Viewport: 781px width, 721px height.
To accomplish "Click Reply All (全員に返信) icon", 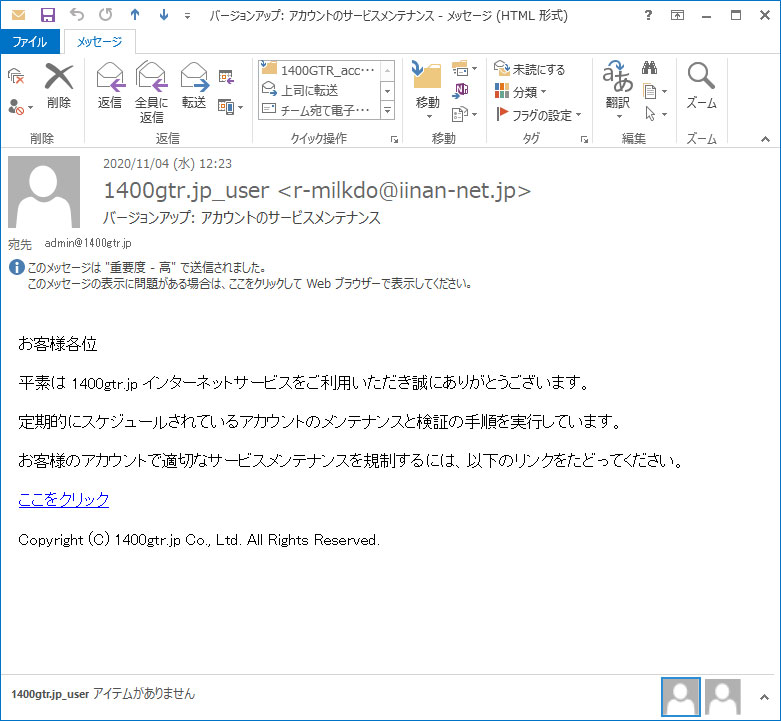I will click(x=151, y=90).
